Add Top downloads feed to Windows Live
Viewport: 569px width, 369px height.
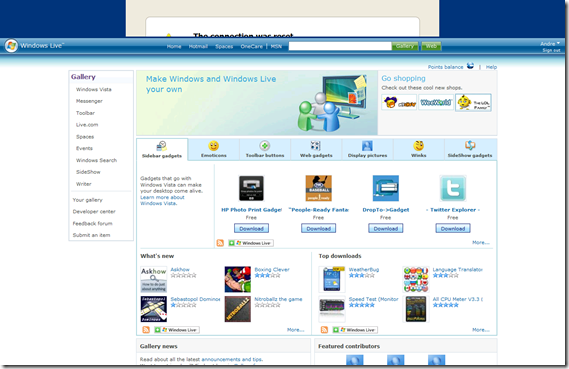(x=355, y=330)
